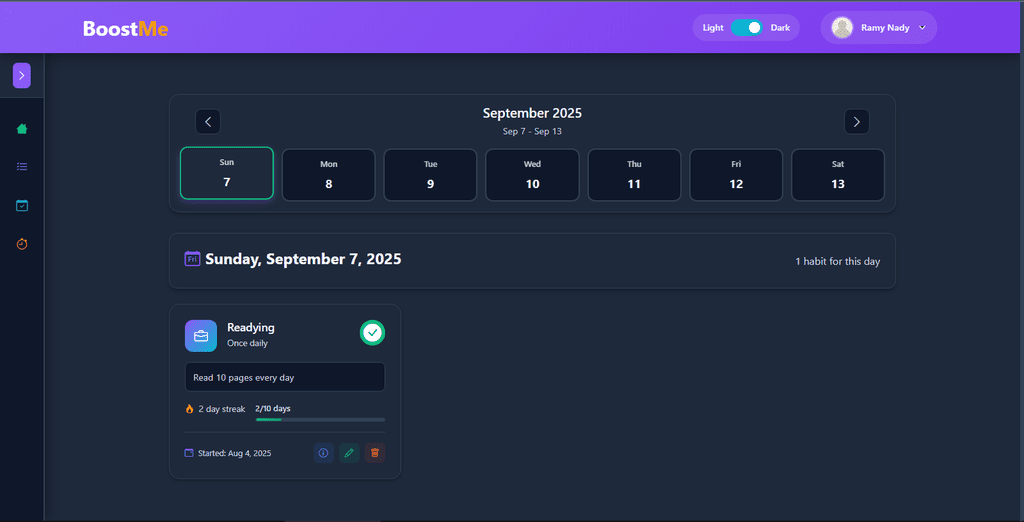Viewport: 1024px width, 522px height.
Task: Click '1 habit for this day' text
Action: (837, 261)
